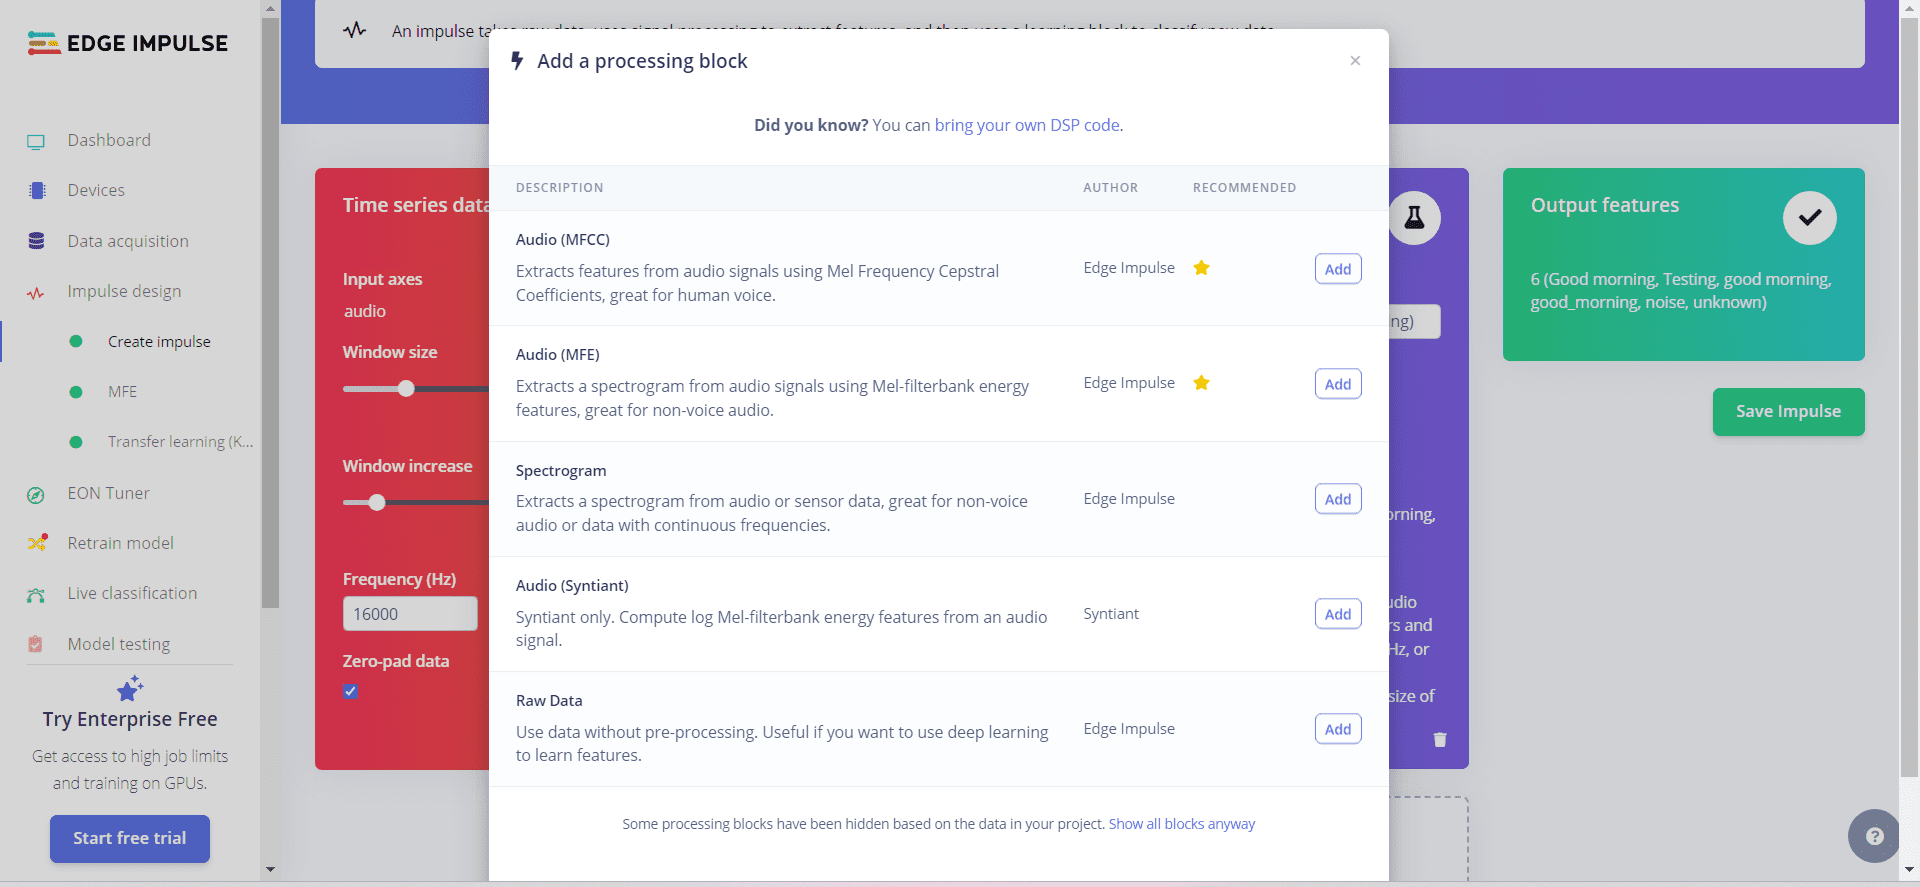This screenshot has width=1920, height=887.
Task: Click the EON Tuner icon
Action: [36, 494]
